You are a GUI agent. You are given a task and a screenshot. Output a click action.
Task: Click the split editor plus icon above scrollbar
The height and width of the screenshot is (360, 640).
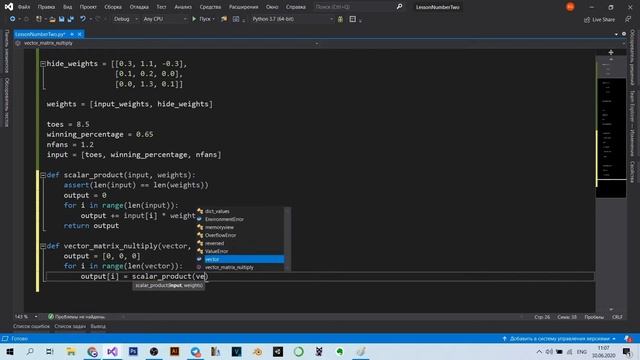coord(611,52)
